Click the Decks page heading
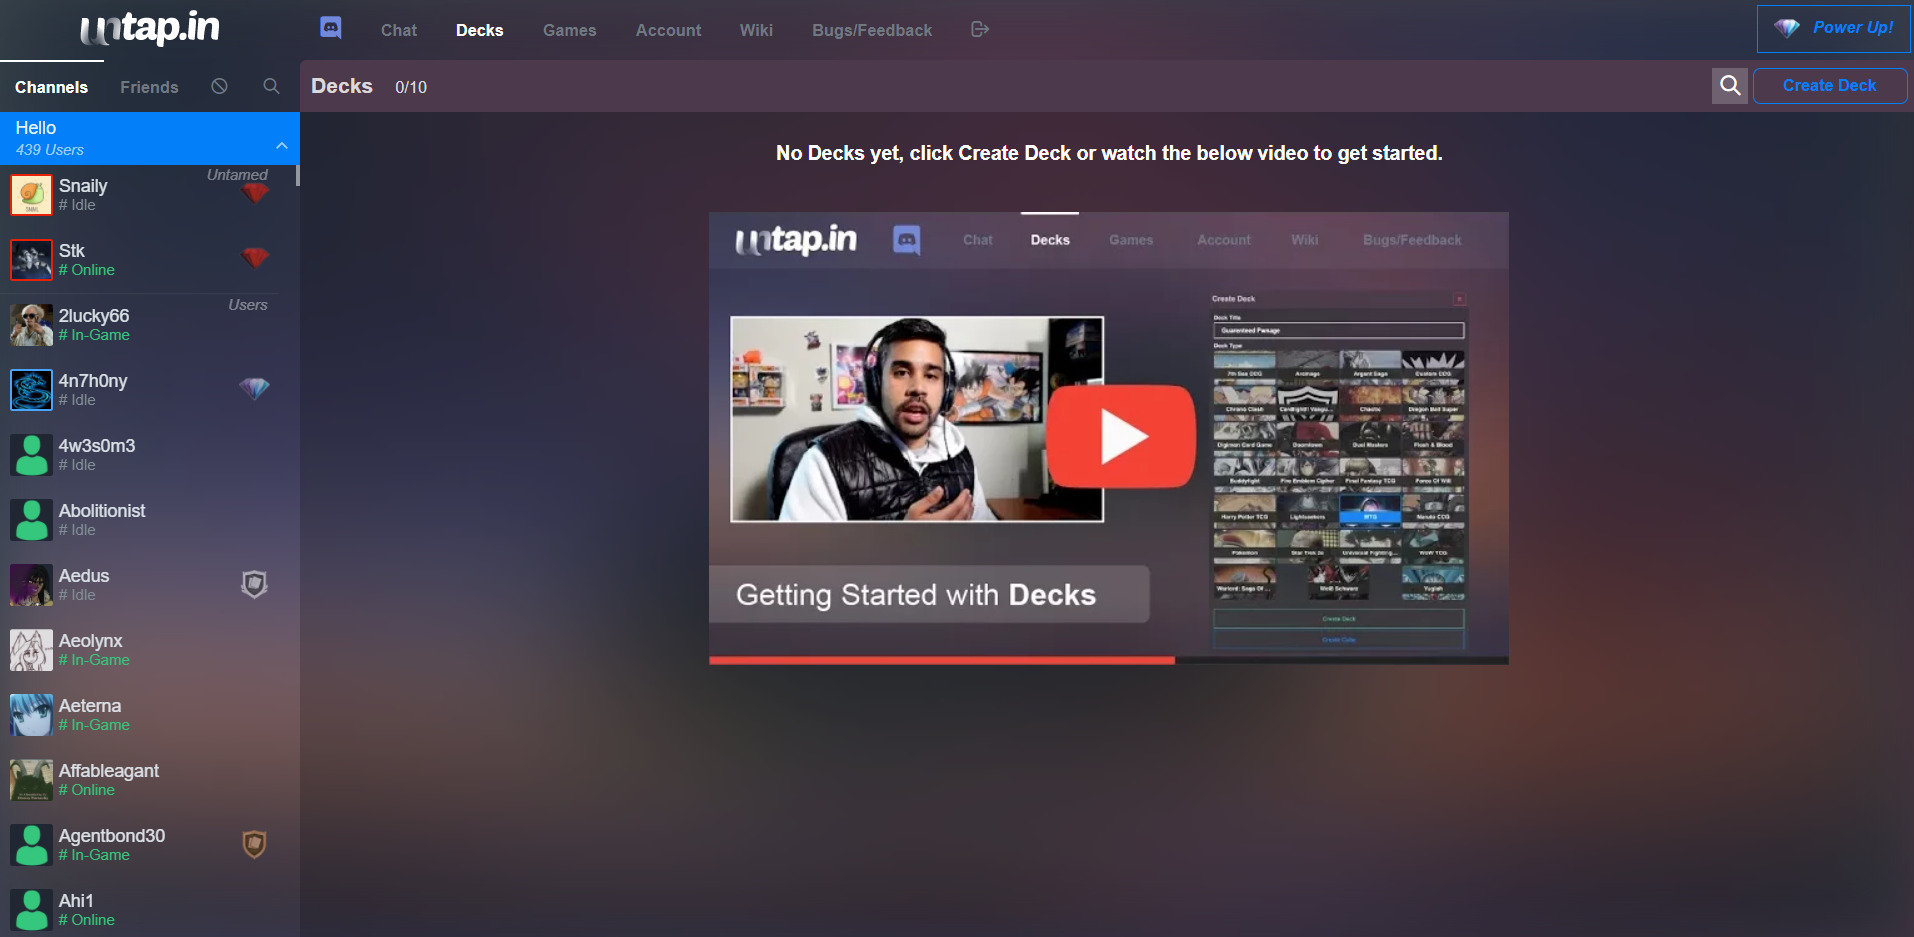 coord(342,86)
